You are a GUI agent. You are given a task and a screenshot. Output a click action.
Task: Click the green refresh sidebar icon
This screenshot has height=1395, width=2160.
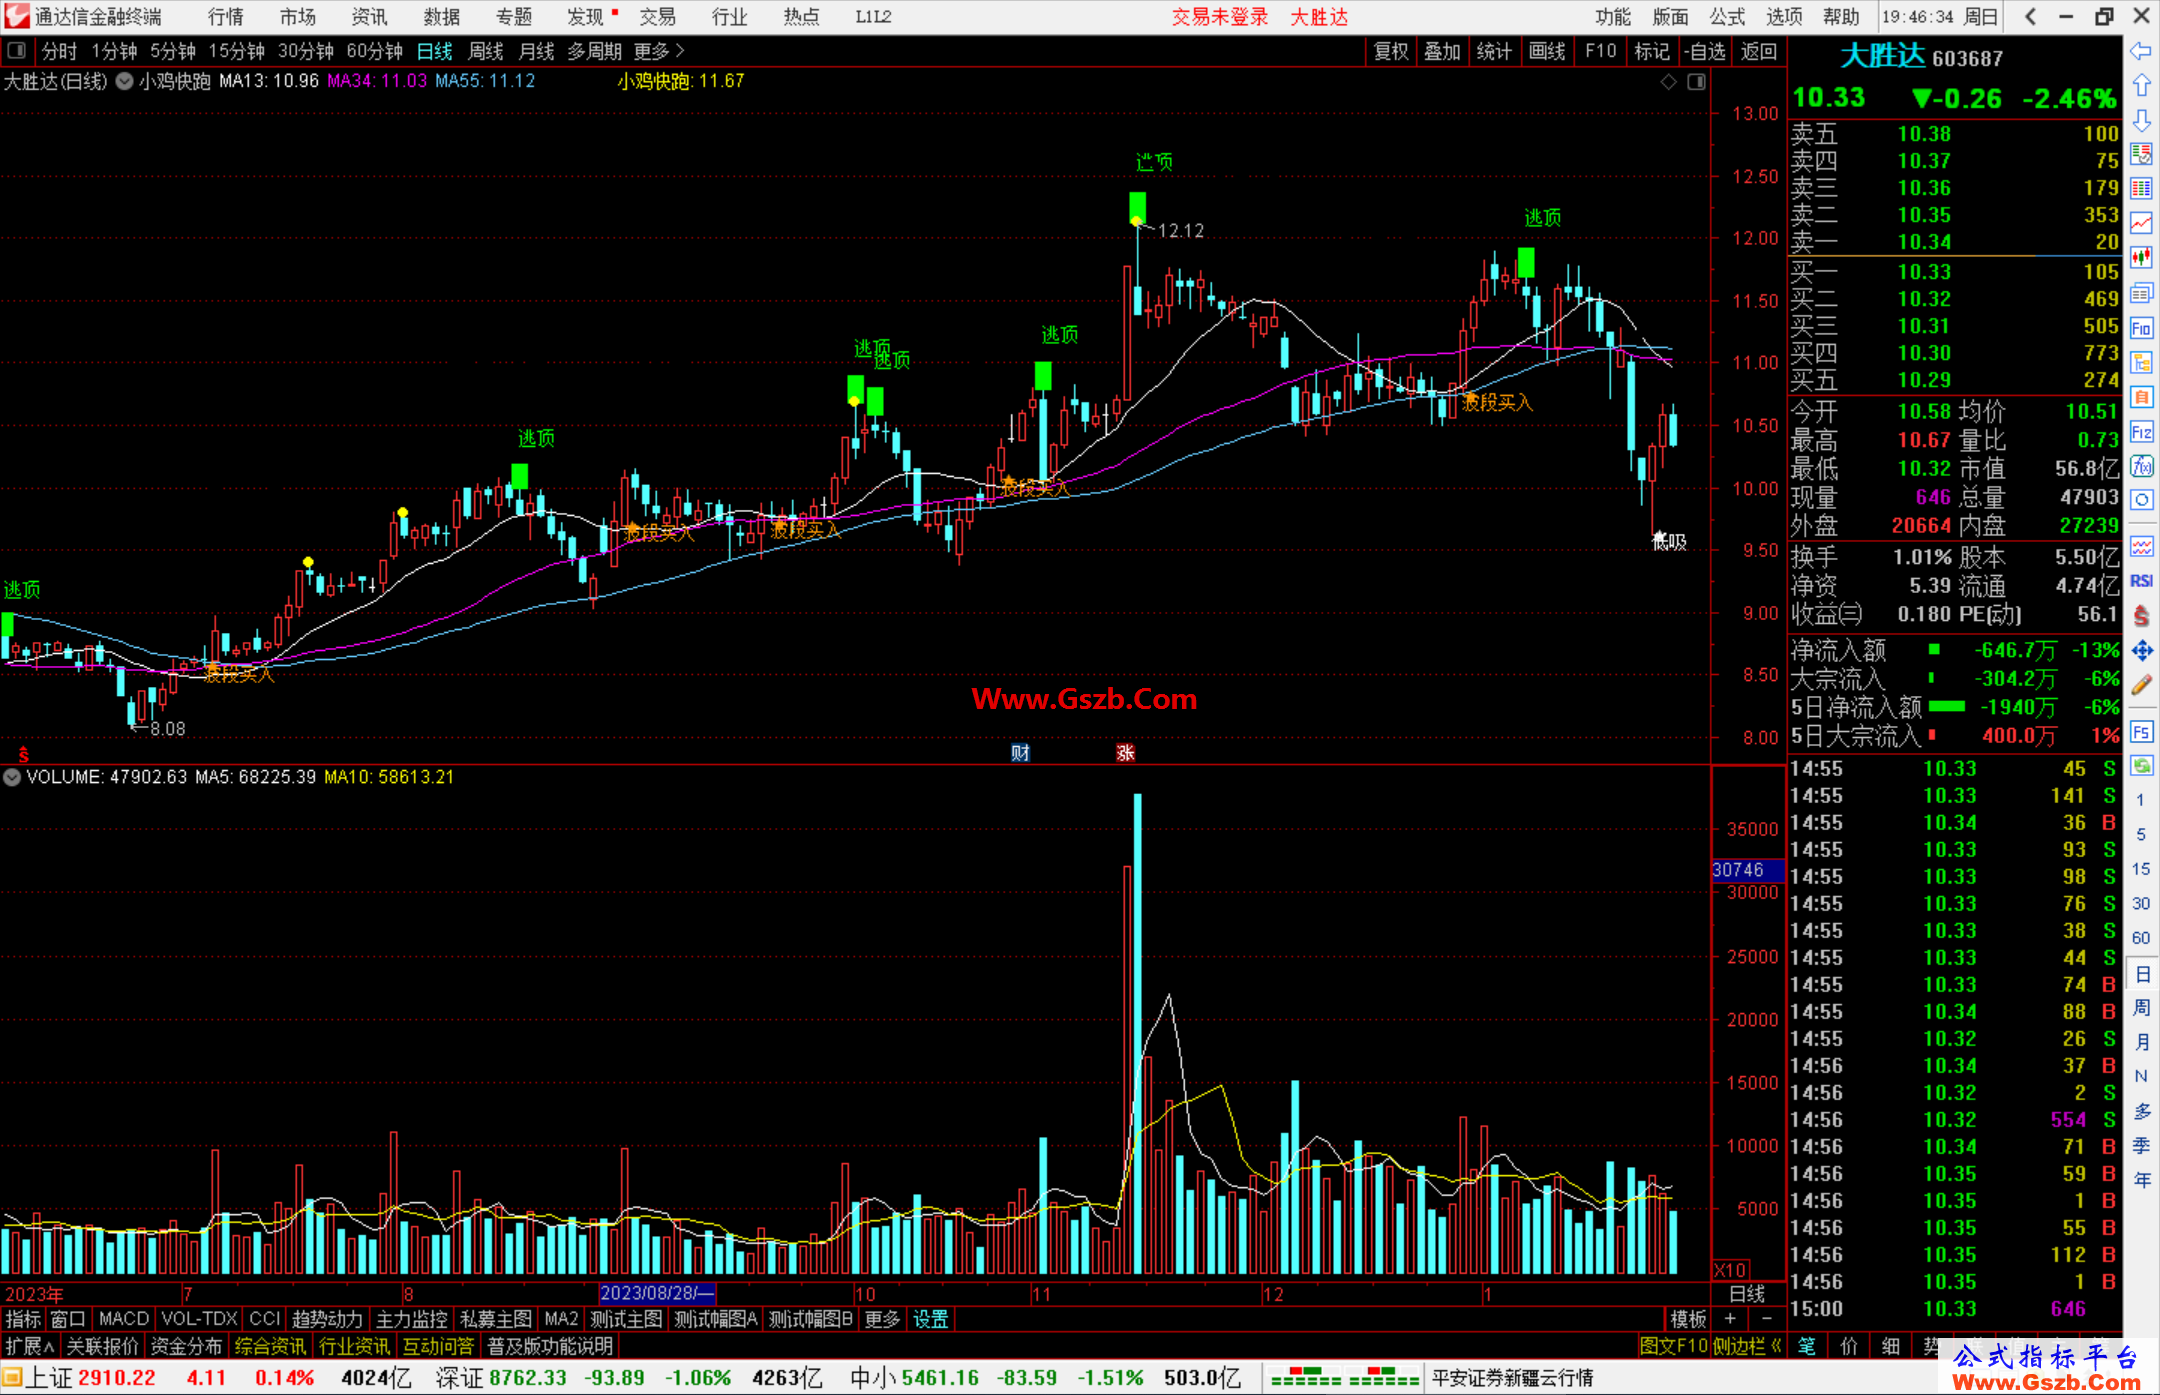click(2141, 766)
